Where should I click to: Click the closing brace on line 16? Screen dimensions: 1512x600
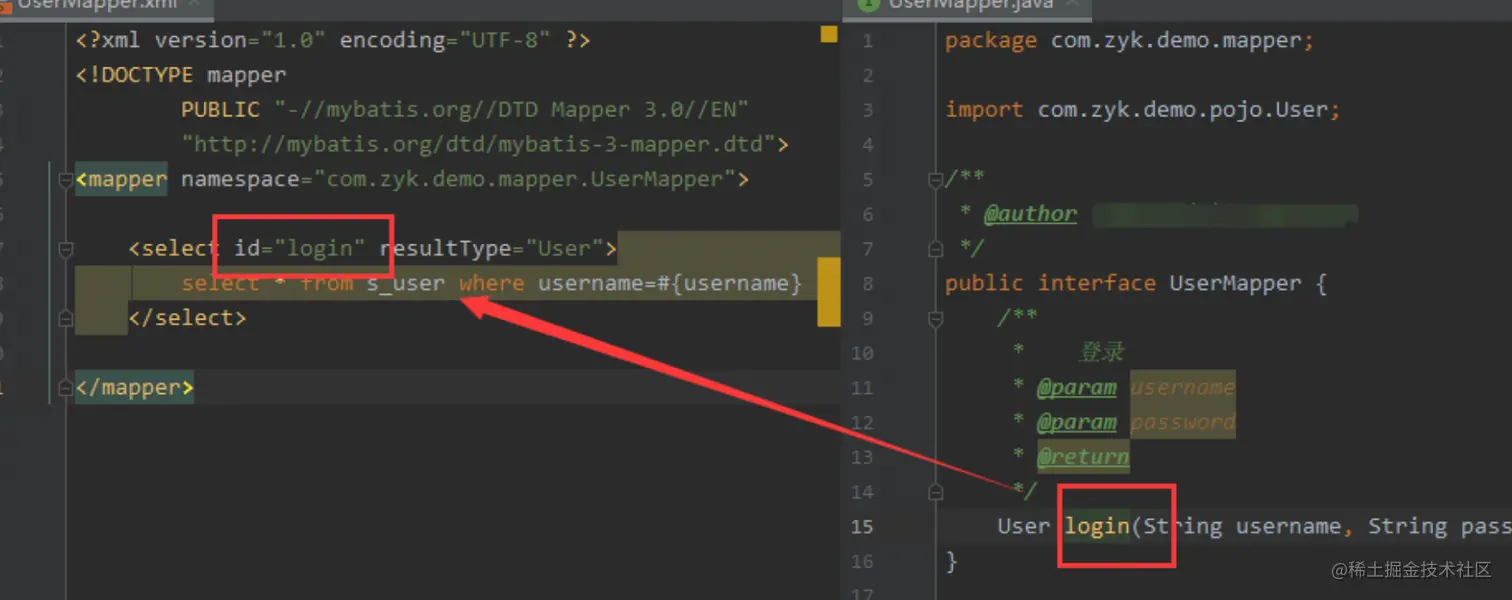pos(951,562)
